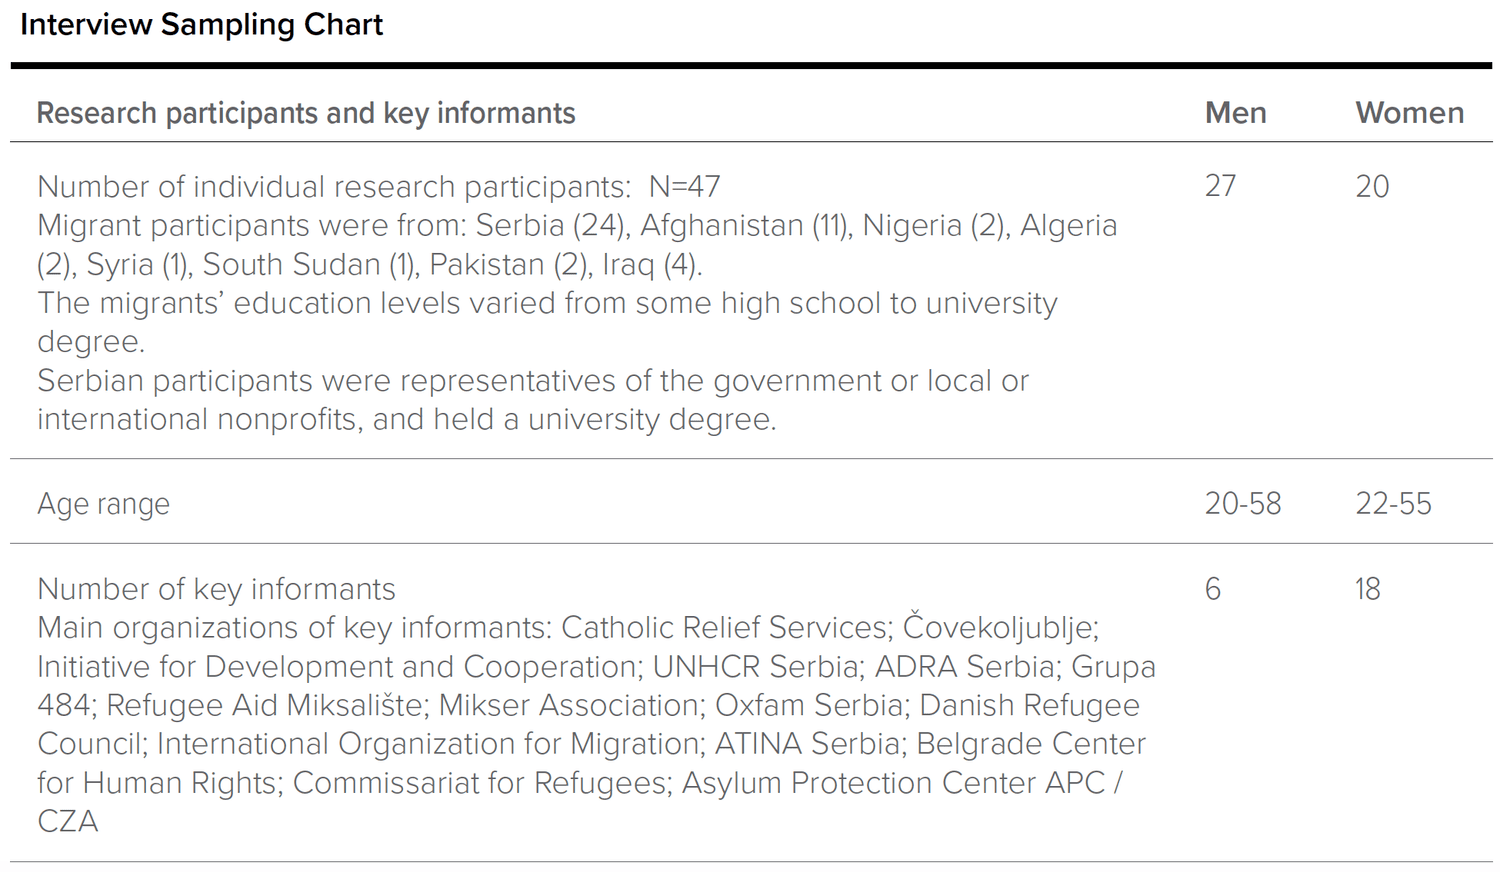Click the "Men" column header
Image resolution: width=1500 pixels, height=872 pixels.
(x=1235, y=113)
